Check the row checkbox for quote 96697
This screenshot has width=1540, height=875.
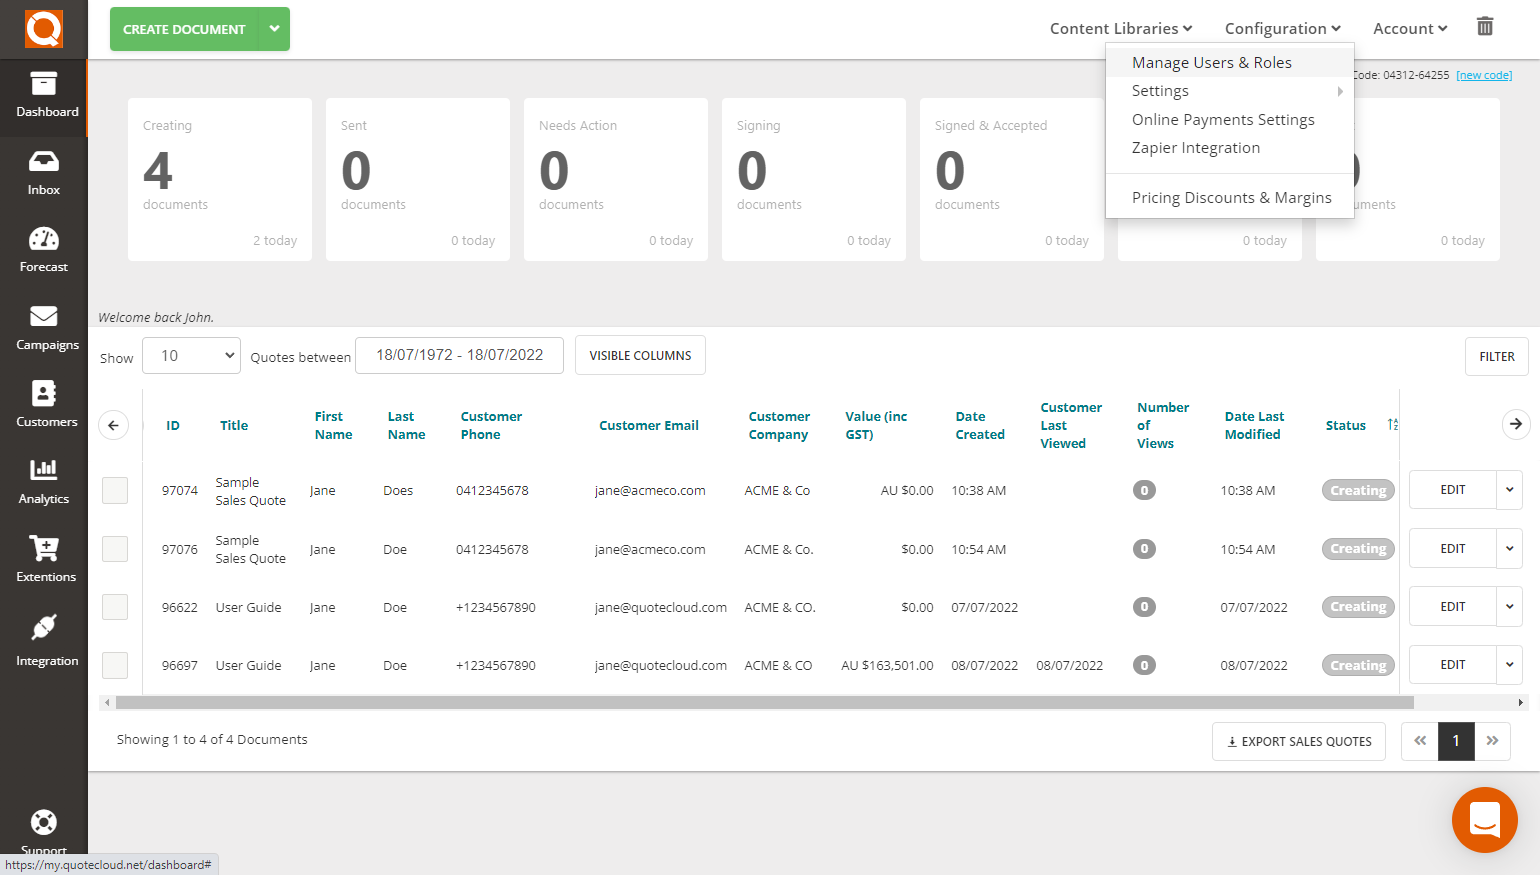(114, 665)
